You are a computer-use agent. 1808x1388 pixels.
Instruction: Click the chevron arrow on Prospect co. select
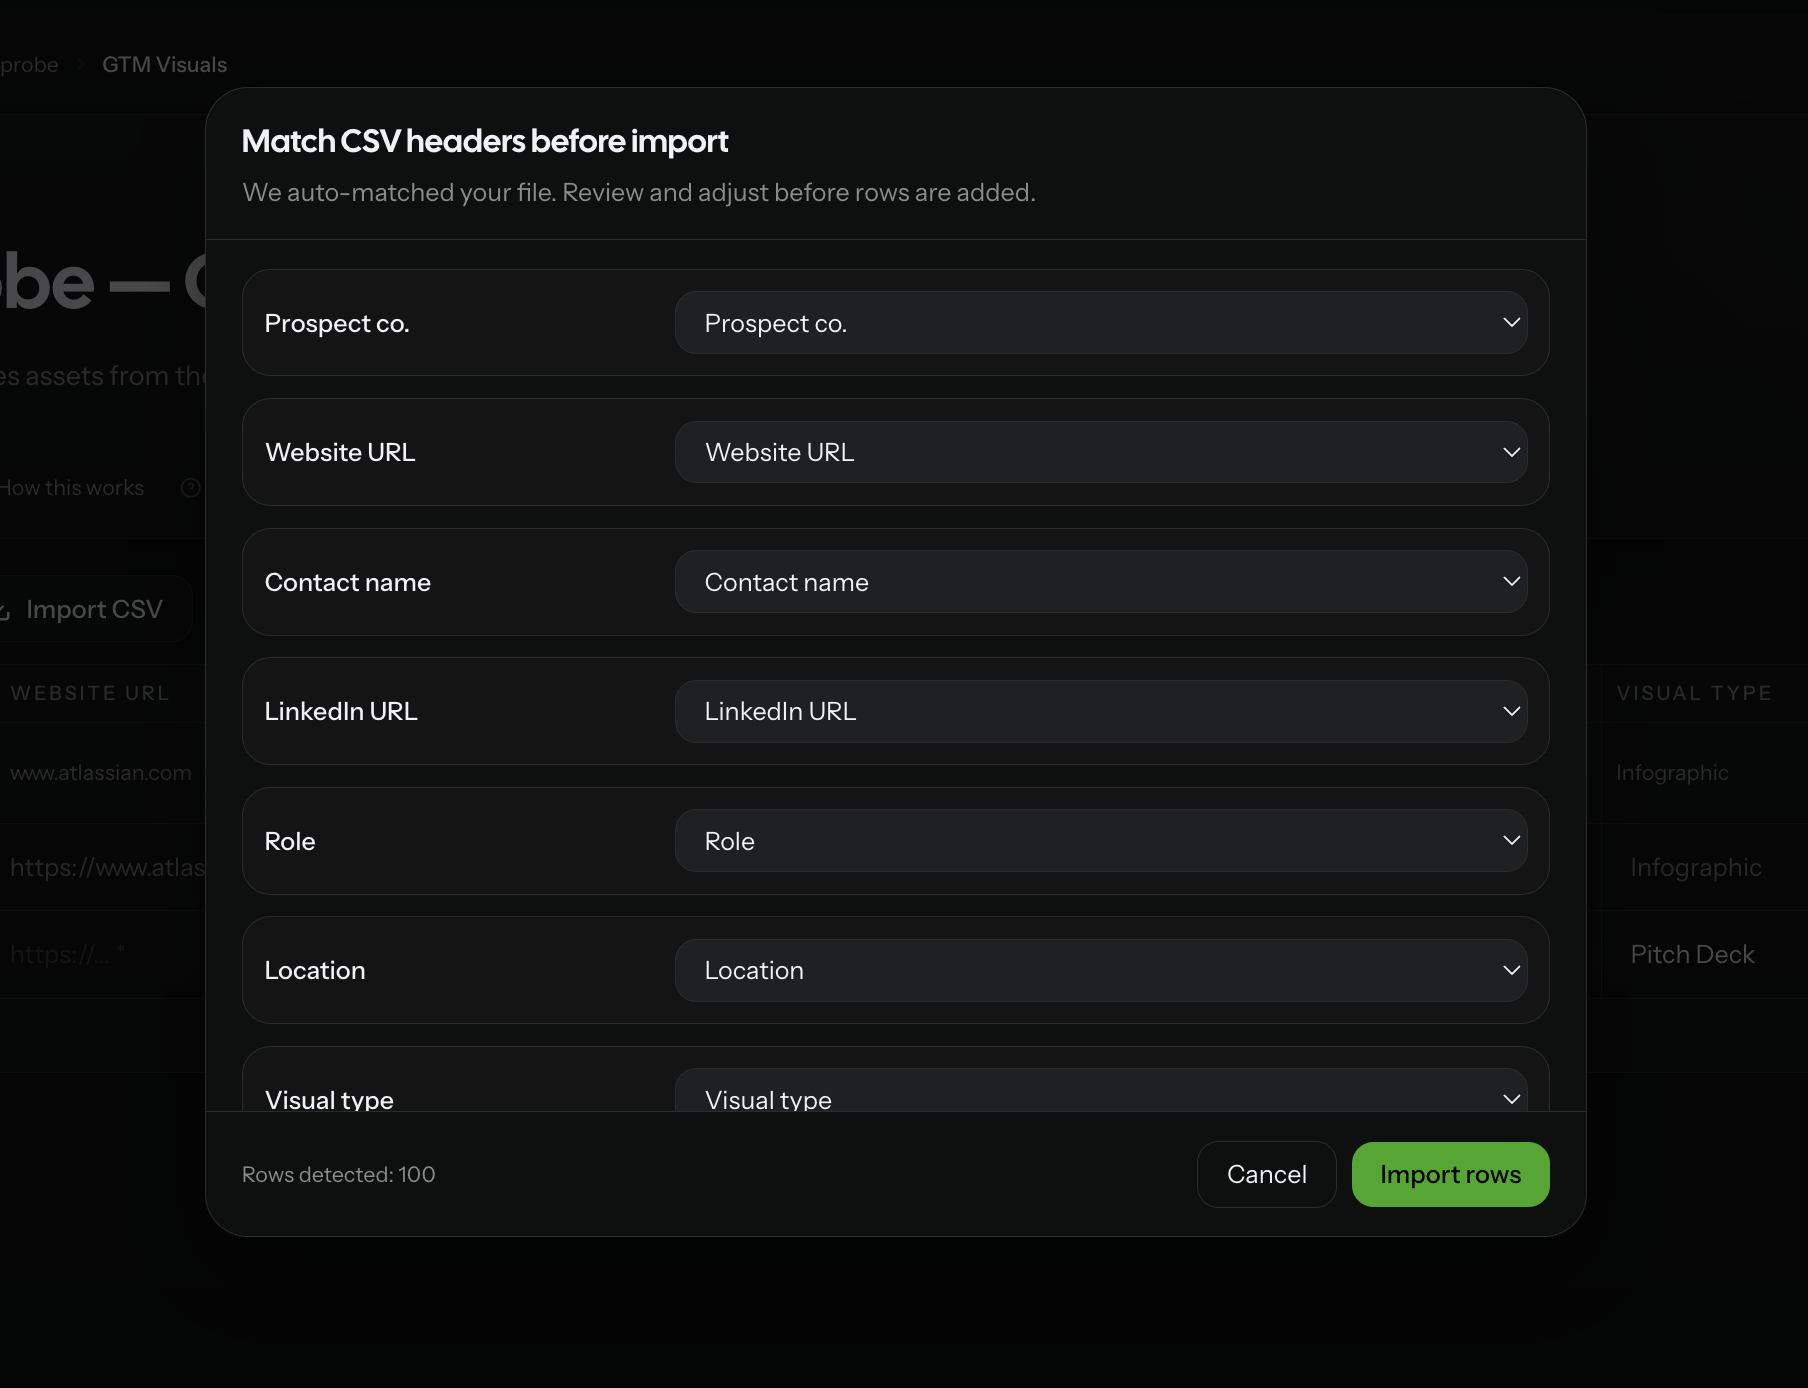click(x=1511, y=323)
